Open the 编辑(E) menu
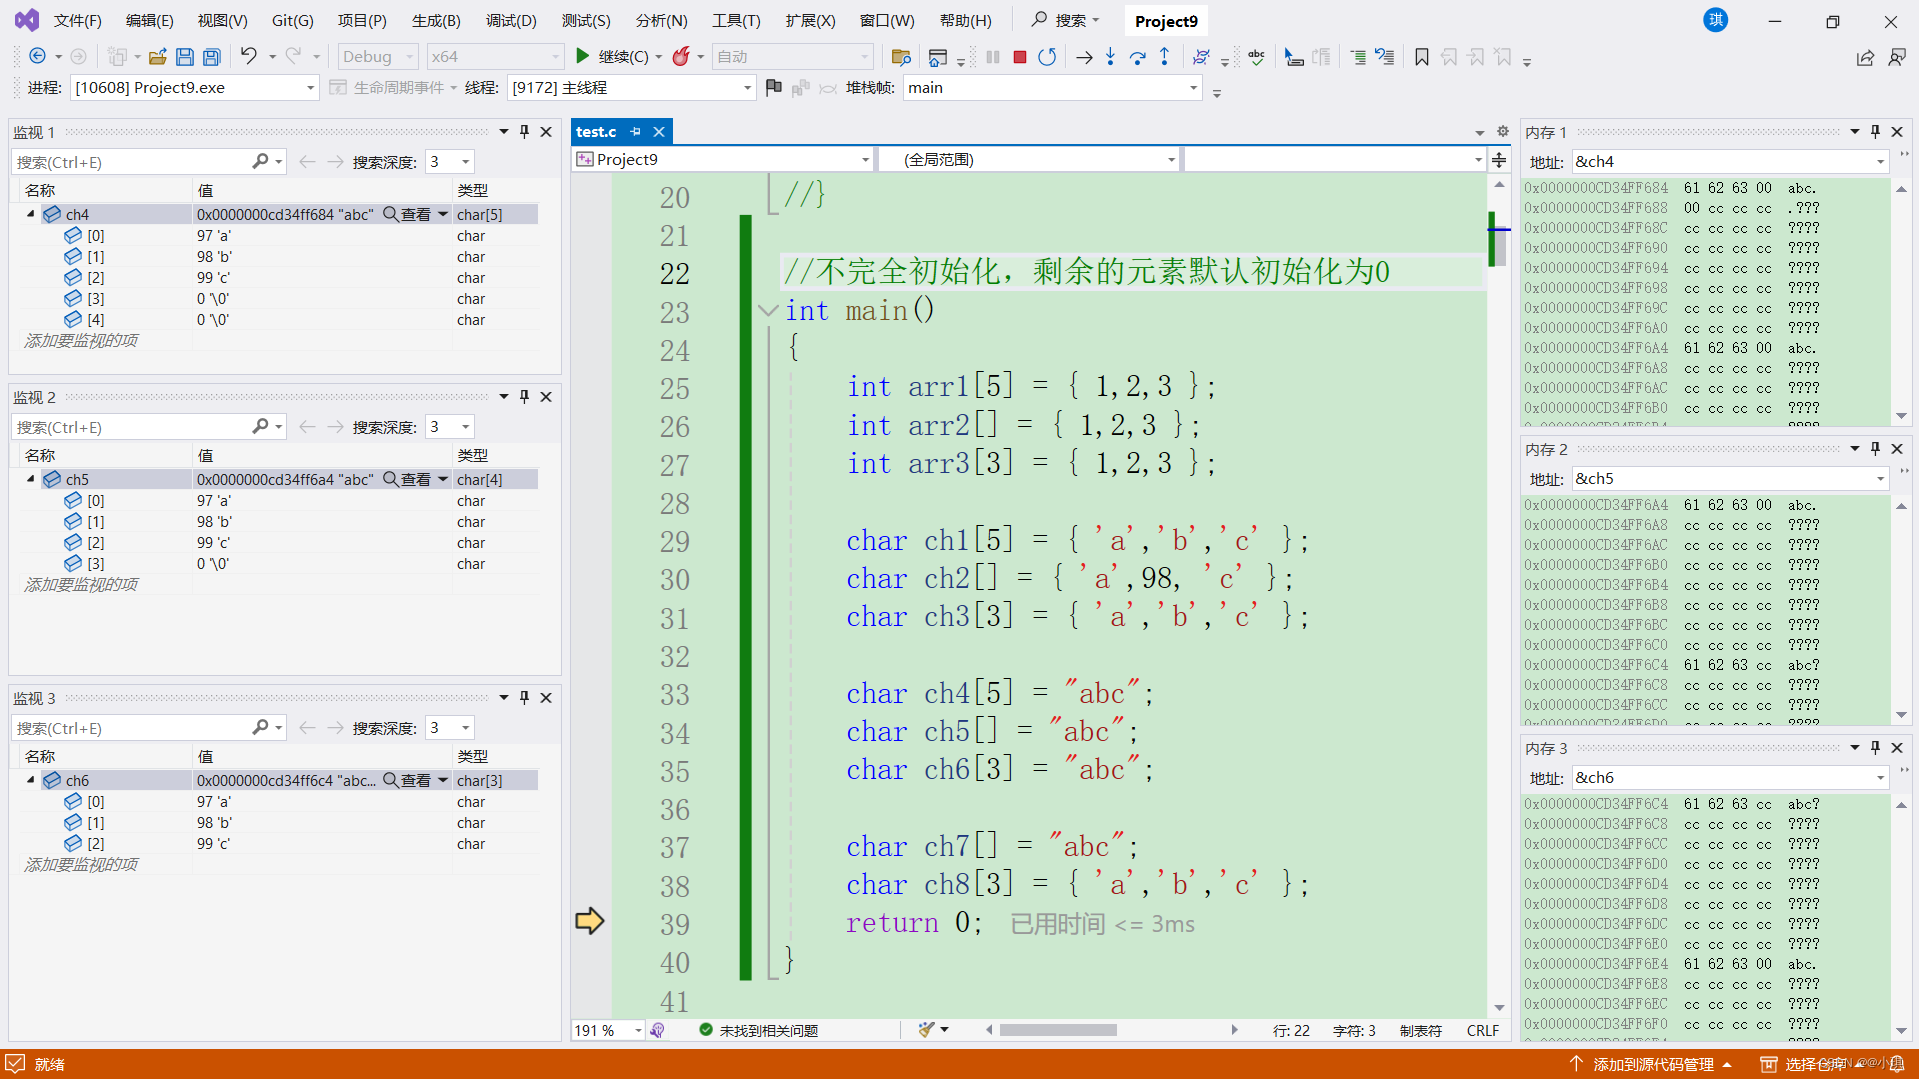 (149, 20)
